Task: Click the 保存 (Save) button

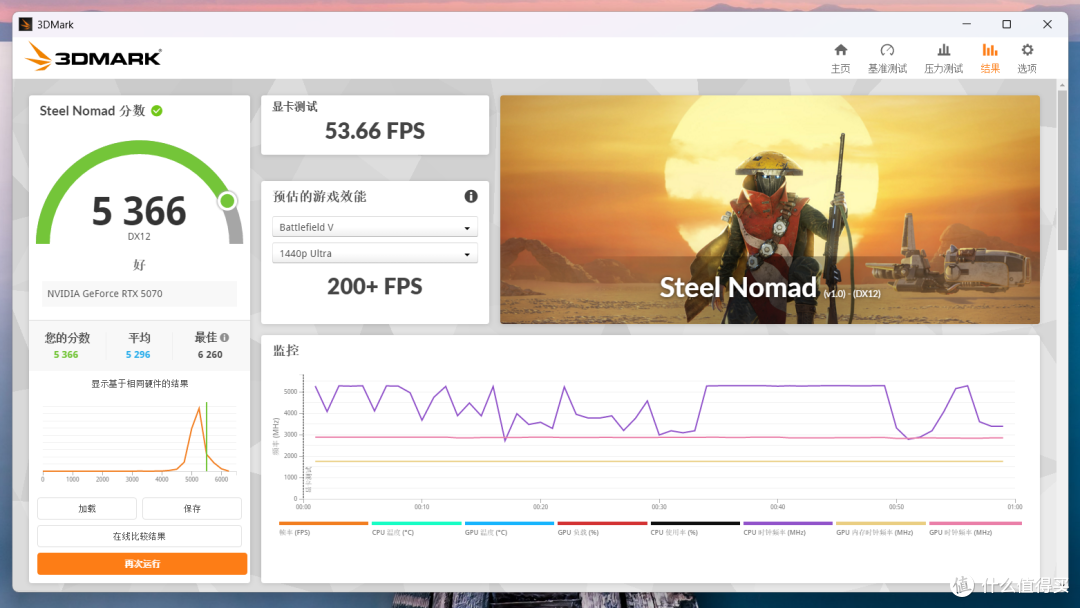Action: point(192,508)
